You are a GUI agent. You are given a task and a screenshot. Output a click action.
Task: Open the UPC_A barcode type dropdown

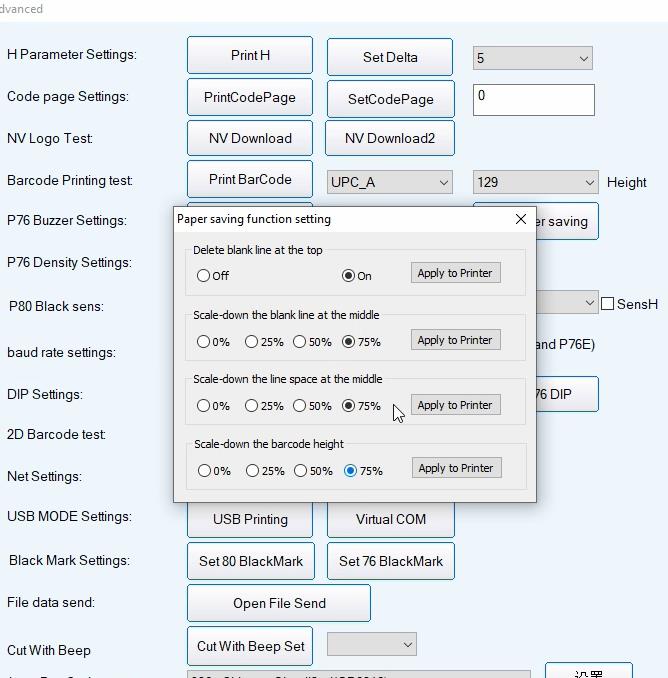pyautogui.click(x=390, y=182)
